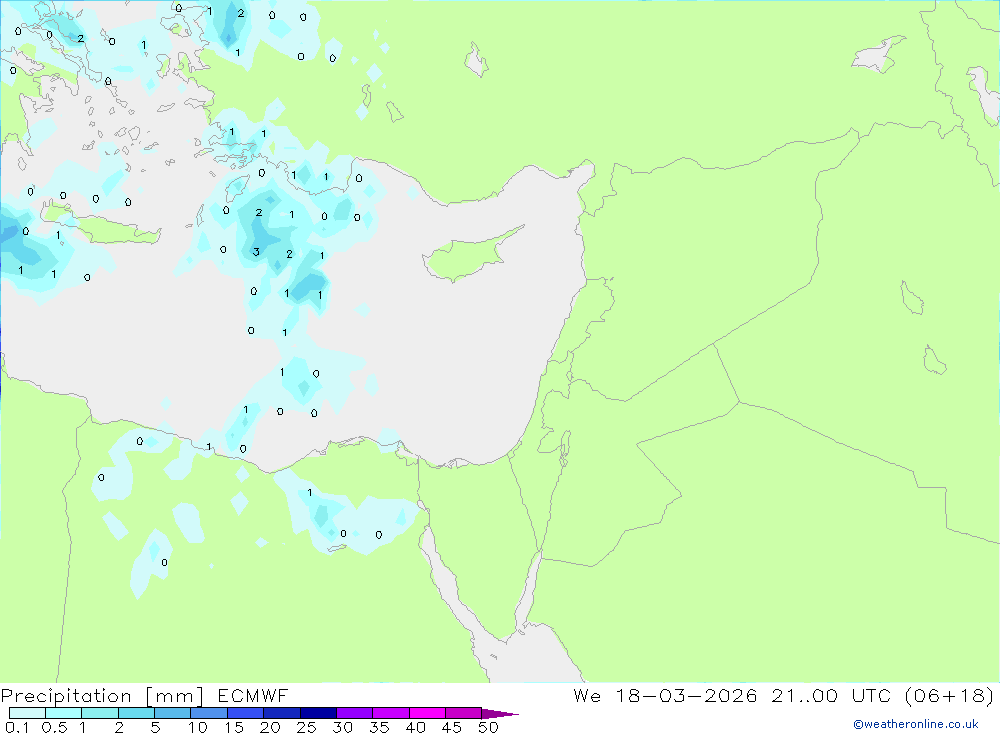Click the legend swatch between 40 and 45

427,713
